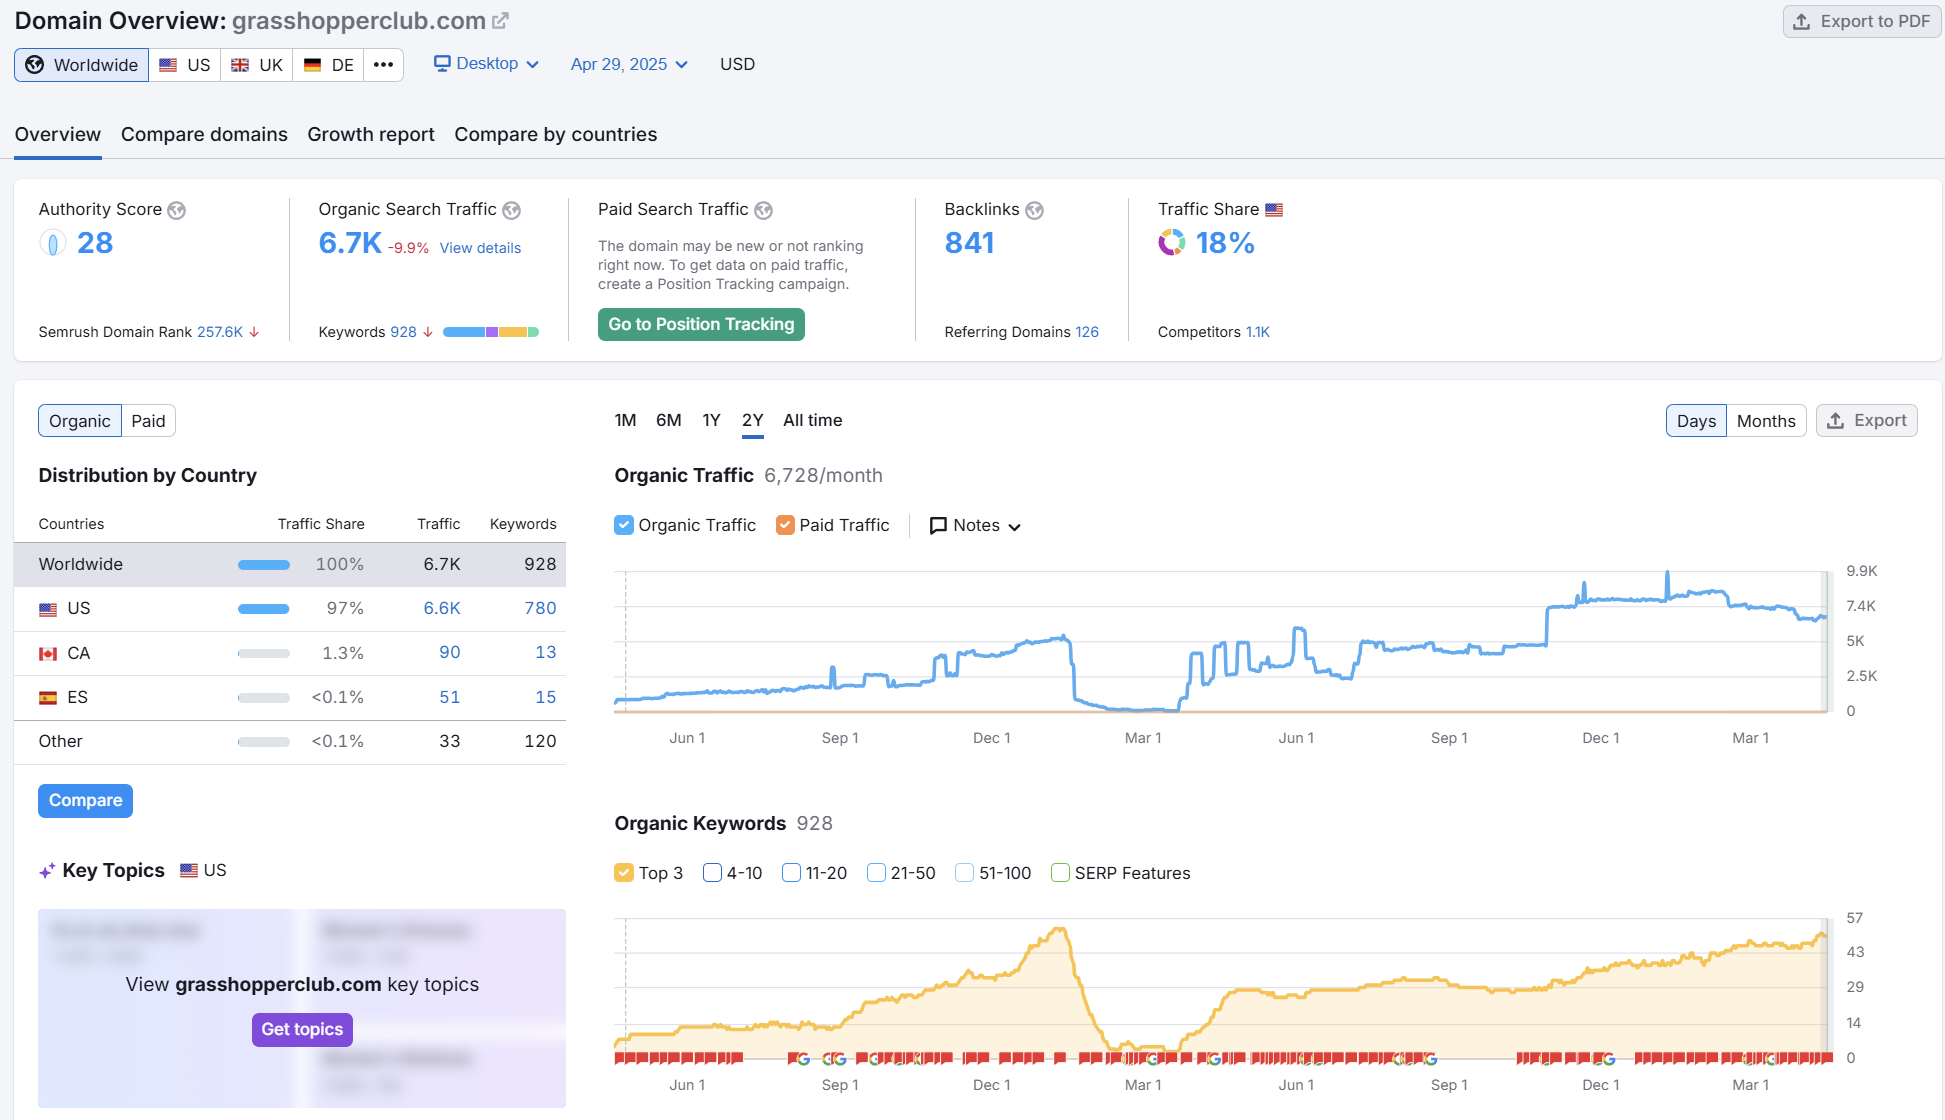The height and width of the screenshot is (1120, 1945).
Task: Uncheck the Organic Traffic checkbox
Action: [x=624, y=525]
